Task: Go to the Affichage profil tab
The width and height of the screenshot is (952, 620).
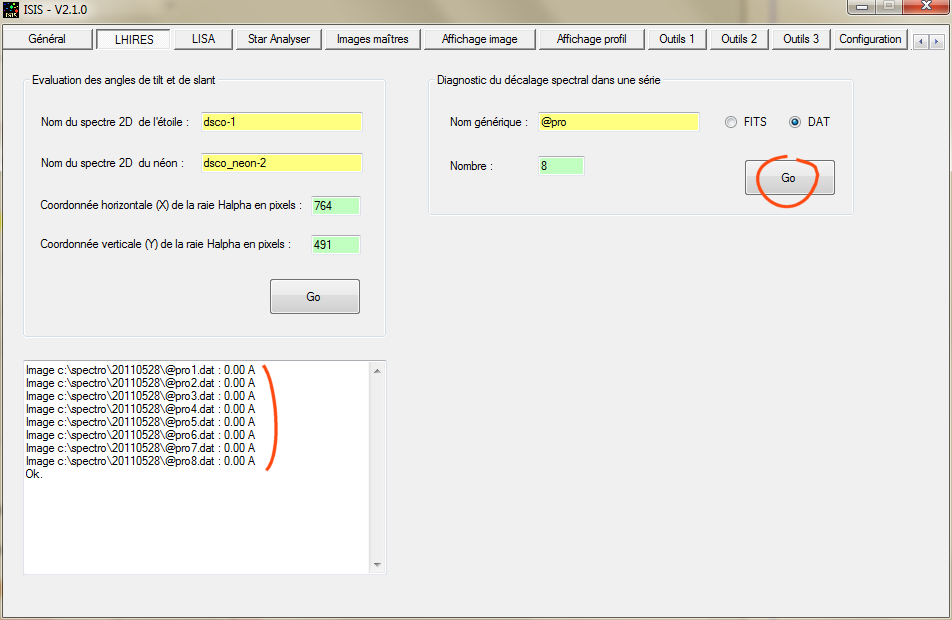Action: (591, 39)
